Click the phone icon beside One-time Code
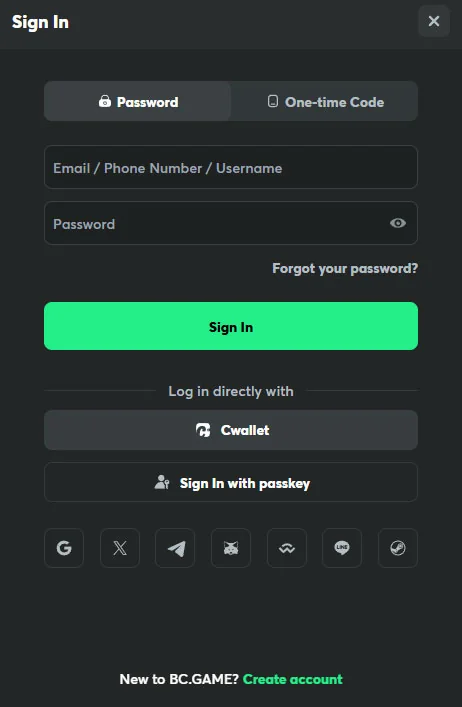This screenshot has height=707, width=462. click(273, 101)
